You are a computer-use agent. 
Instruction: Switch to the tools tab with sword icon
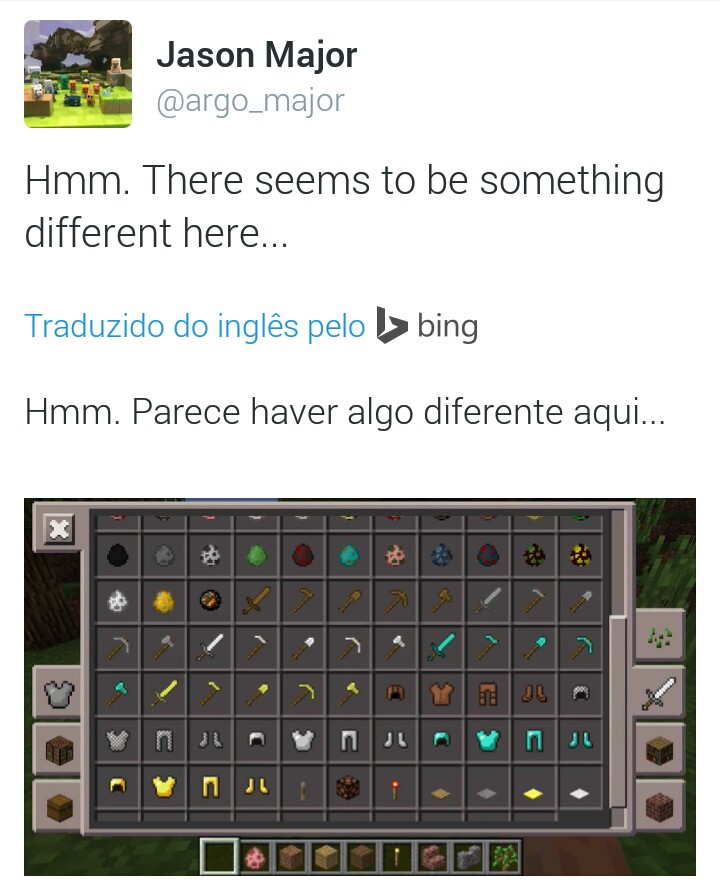click(658, 694)
